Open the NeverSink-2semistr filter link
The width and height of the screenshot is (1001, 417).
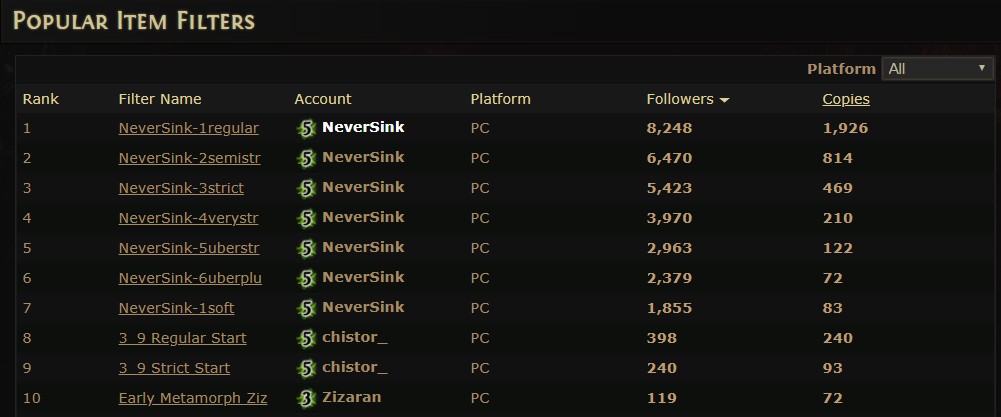coord(190,158)
